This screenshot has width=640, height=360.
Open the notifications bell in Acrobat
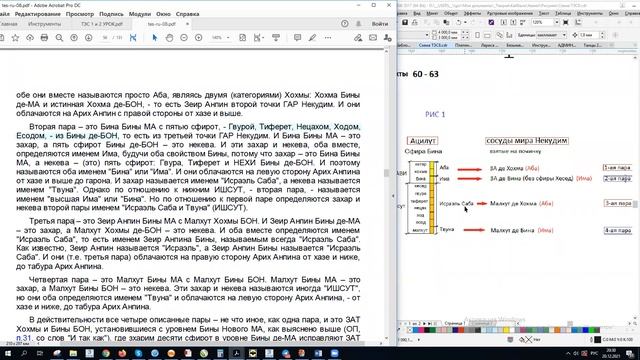point(359,24)
